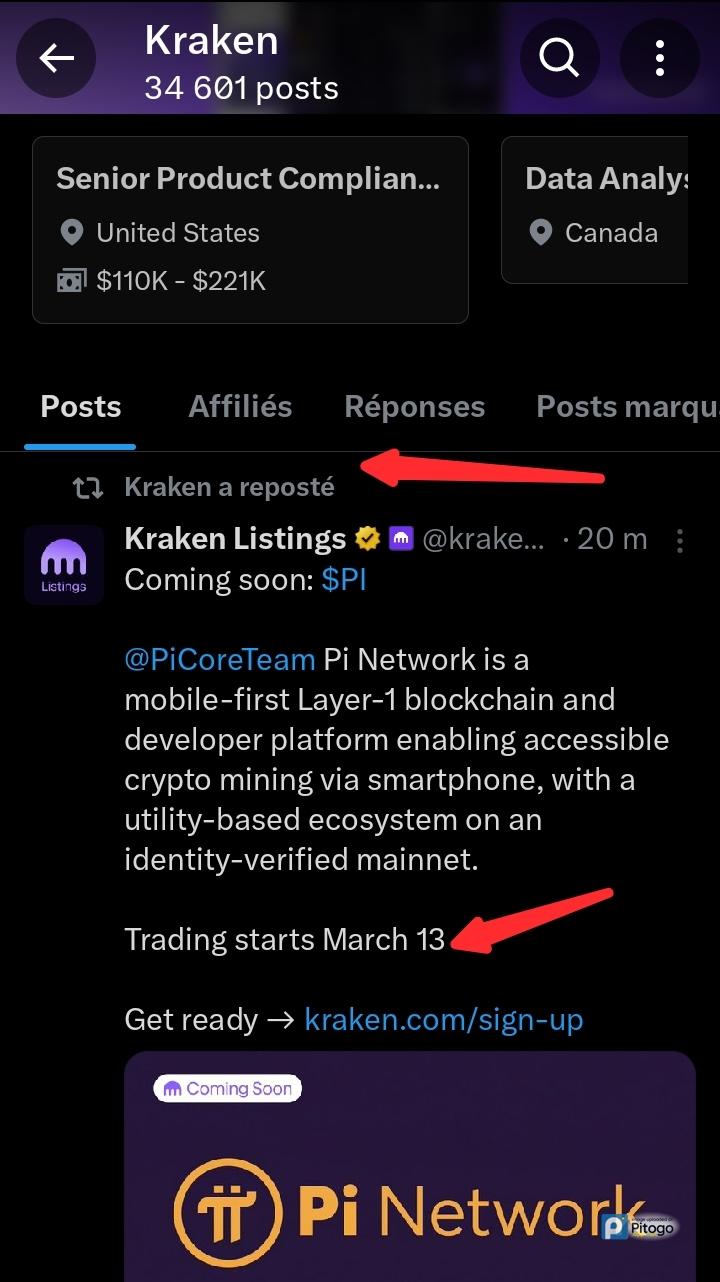Image resolution: width=720 pixels, height=1282 pixels.
Task: Tap the Kraken Listings account name
Action: [235, 539]
